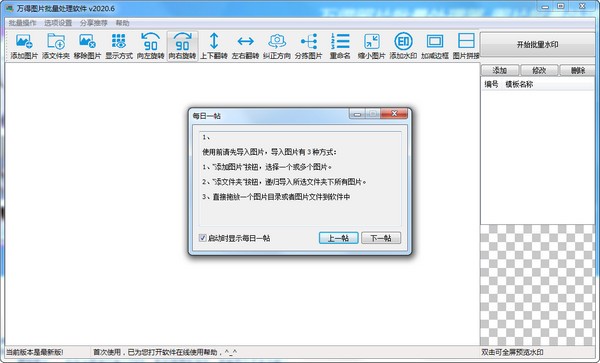Select the 缩小图片 shrink image icon

point(372,46)
